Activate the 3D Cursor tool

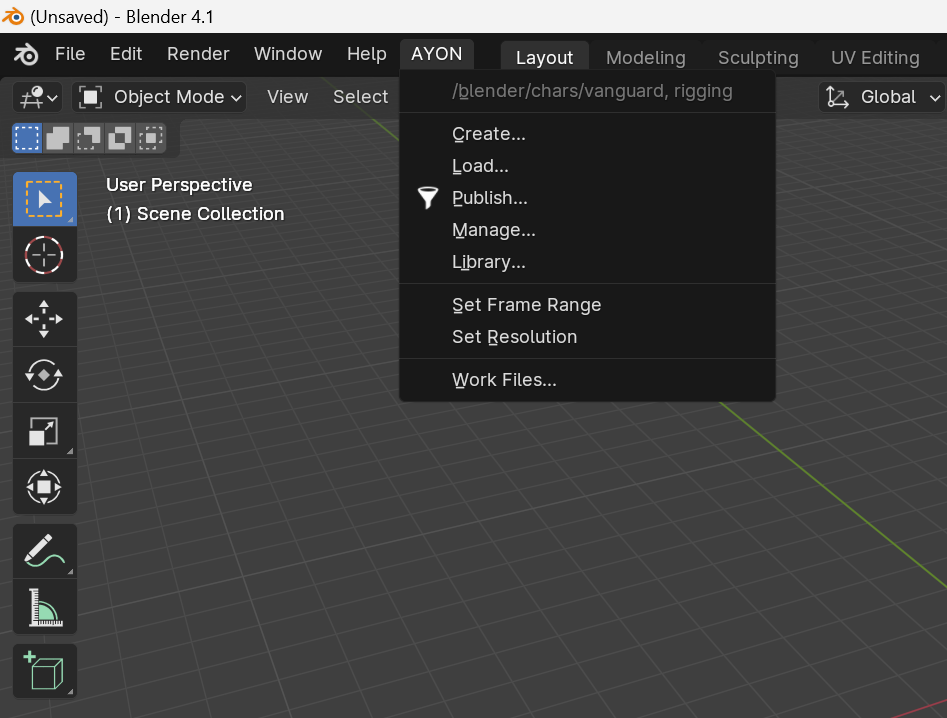click(x=45, y=255)
